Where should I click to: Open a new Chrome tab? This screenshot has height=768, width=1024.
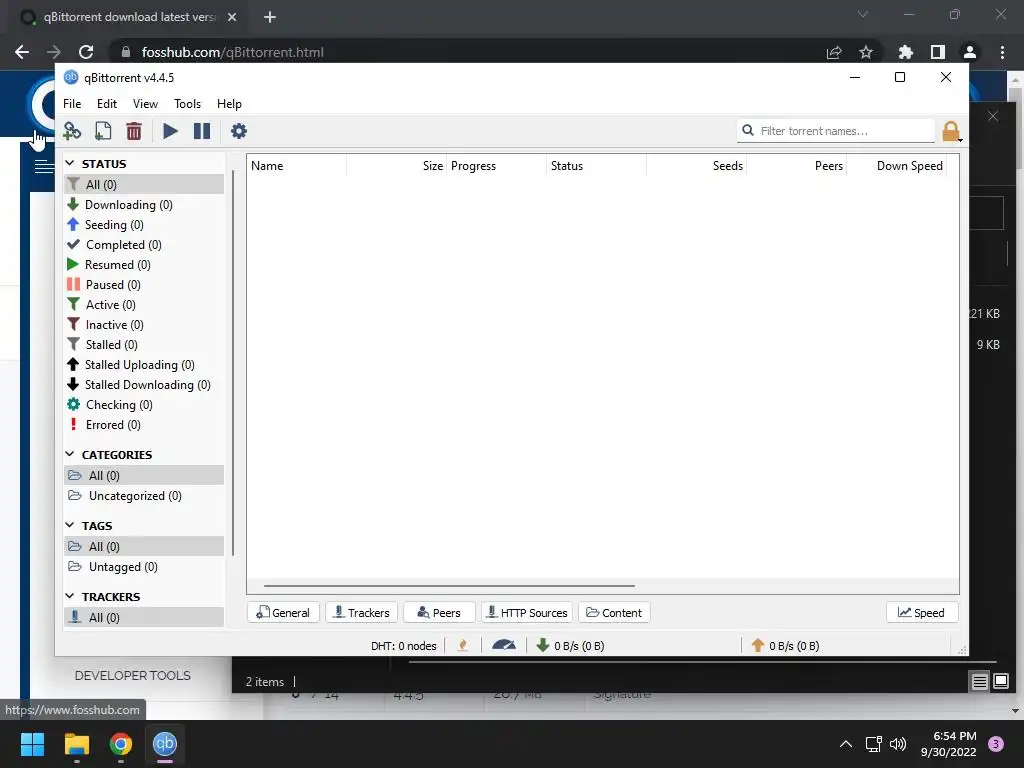(x=270, y=17)
